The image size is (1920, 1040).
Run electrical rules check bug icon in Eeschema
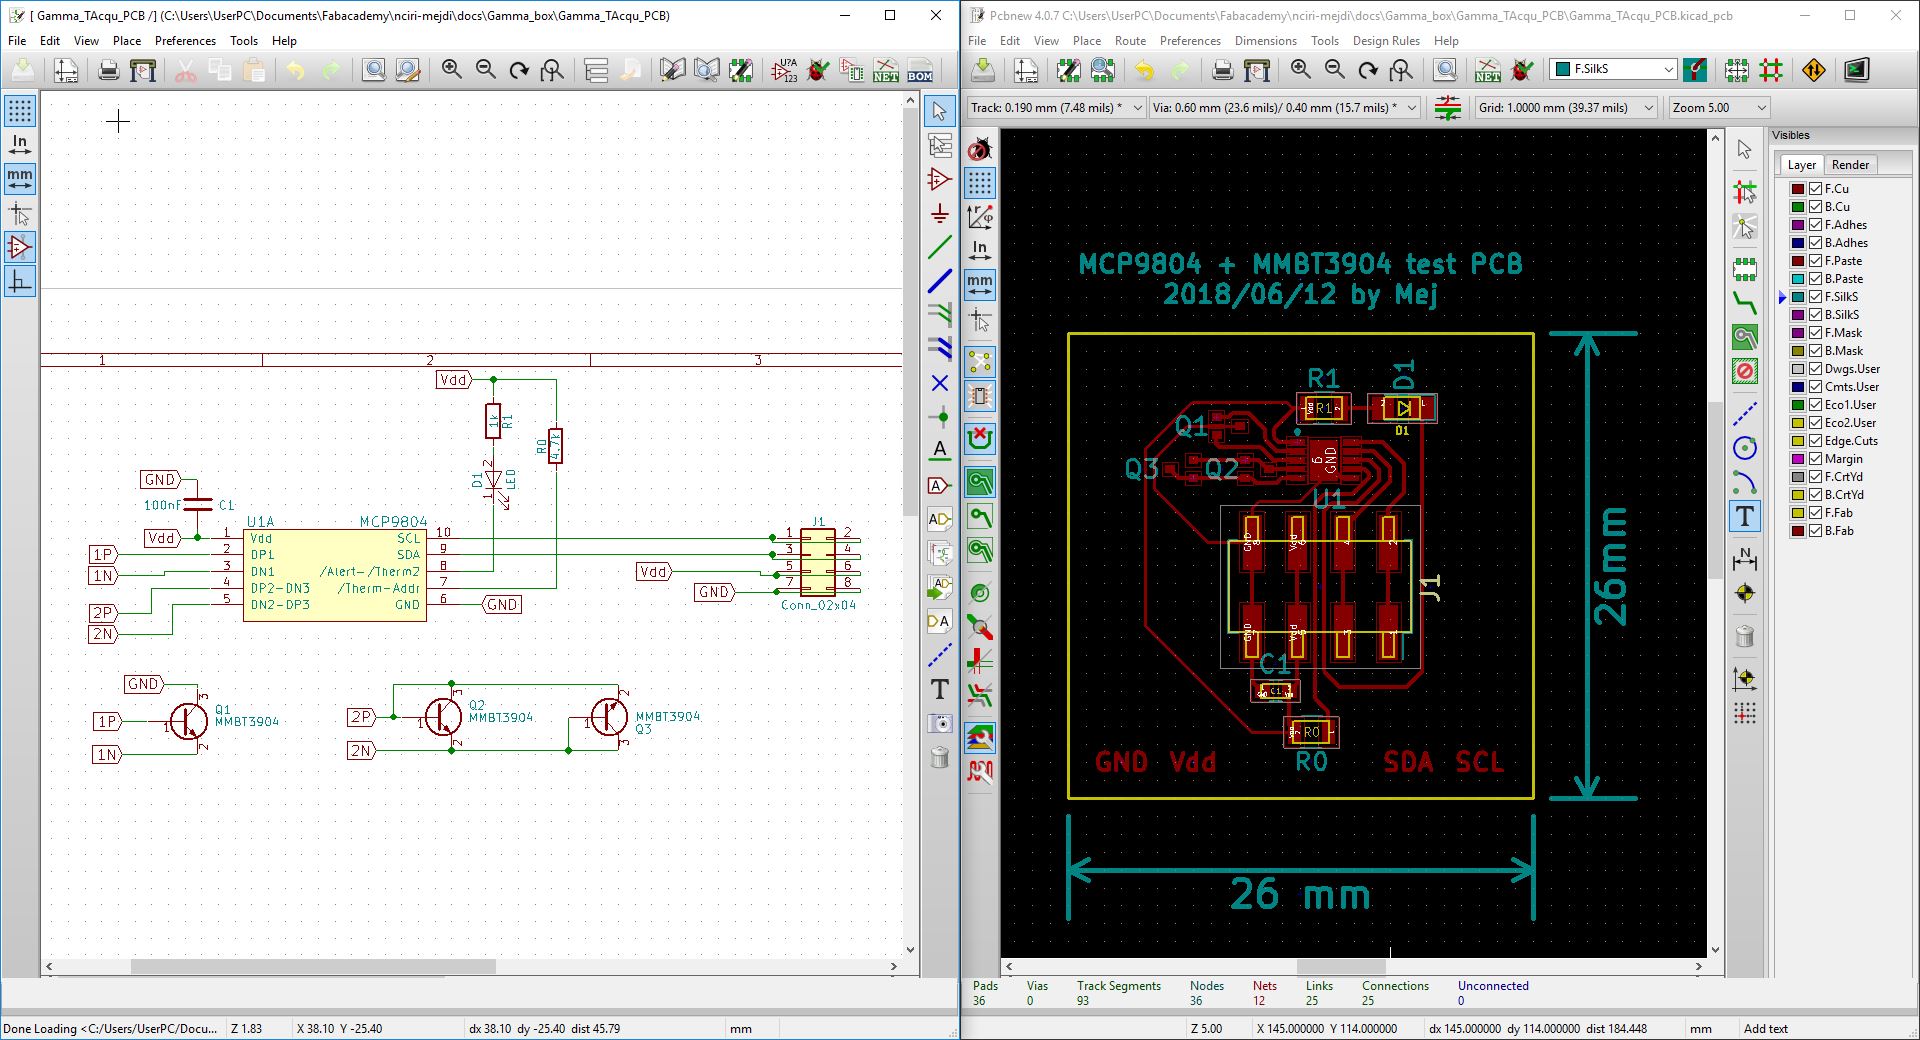point(818,70)
